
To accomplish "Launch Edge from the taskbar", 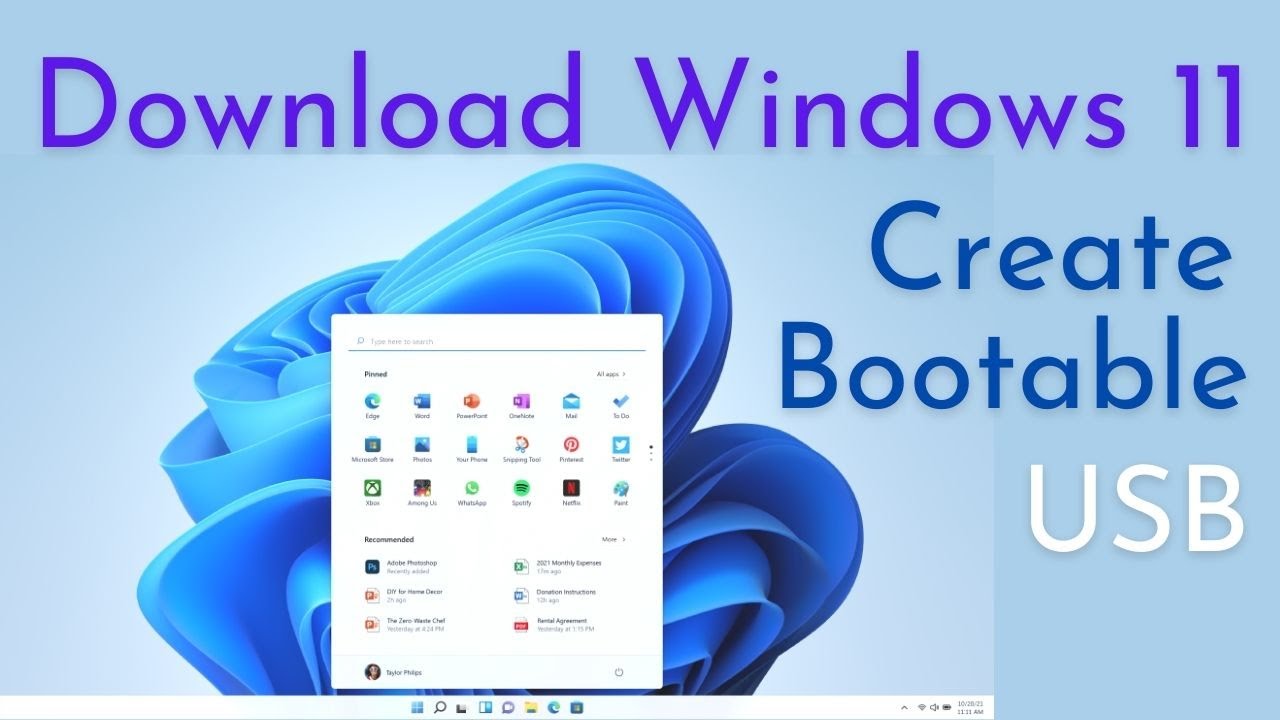I will coord(555,708).
